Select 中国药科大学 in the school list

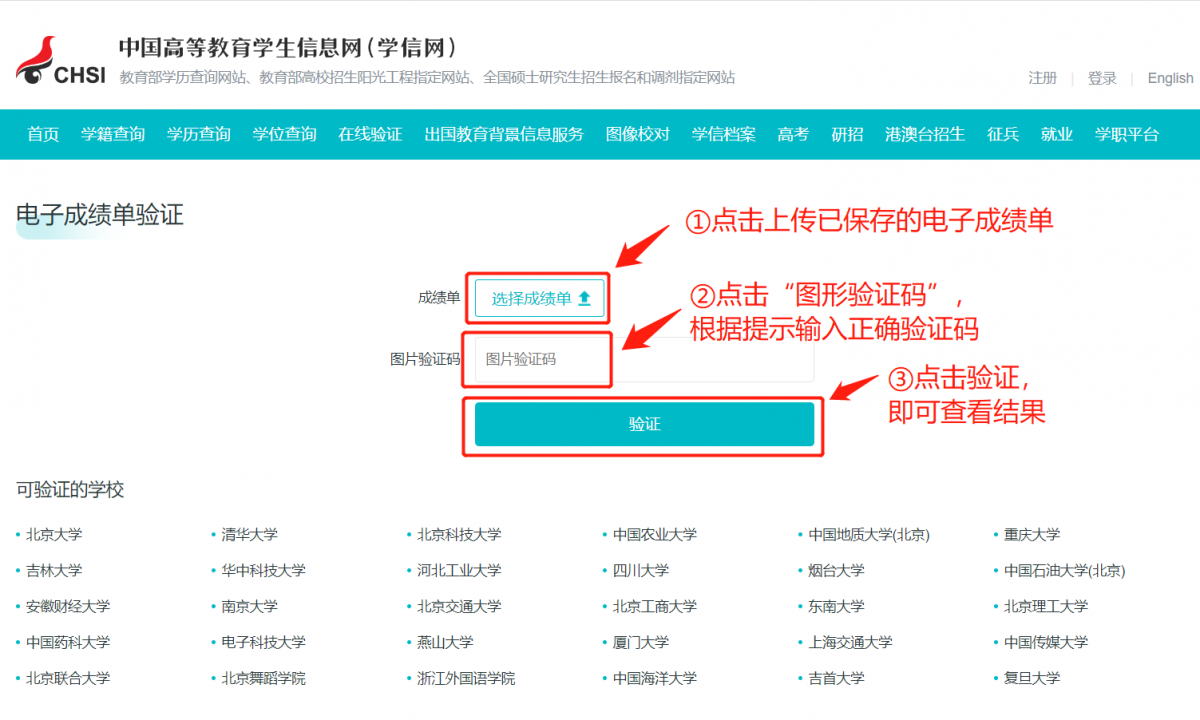click(68, 643)
